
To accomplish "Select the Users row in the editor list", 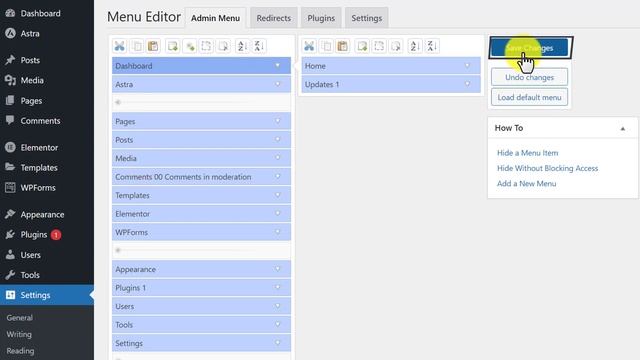I will [x=201, y=306].
